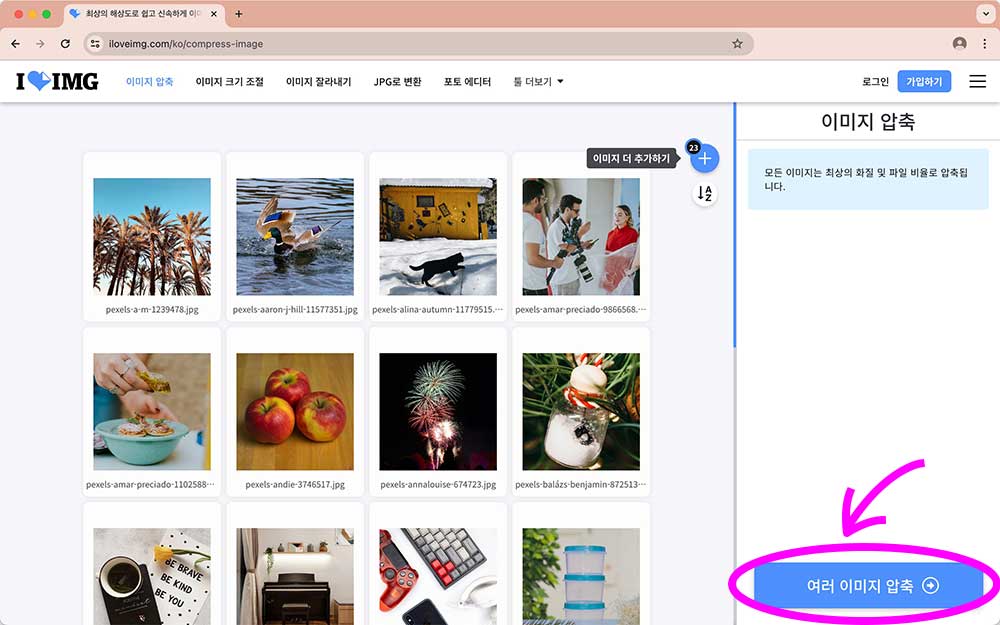Click the address bar URL
Image resolution: width=1000 pixels, height=625 pixels.
coord(186,44)
